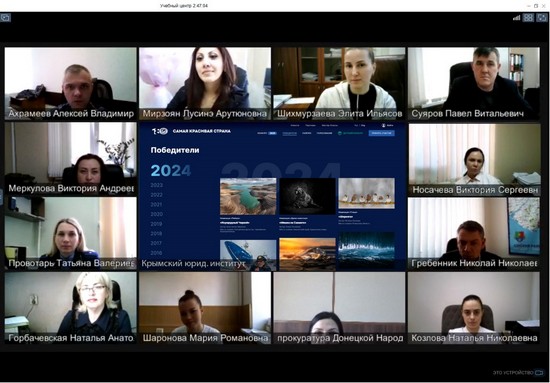
Task: Select Мирзоян Лусинэ Арутюновна video tile
Action: 205,83
